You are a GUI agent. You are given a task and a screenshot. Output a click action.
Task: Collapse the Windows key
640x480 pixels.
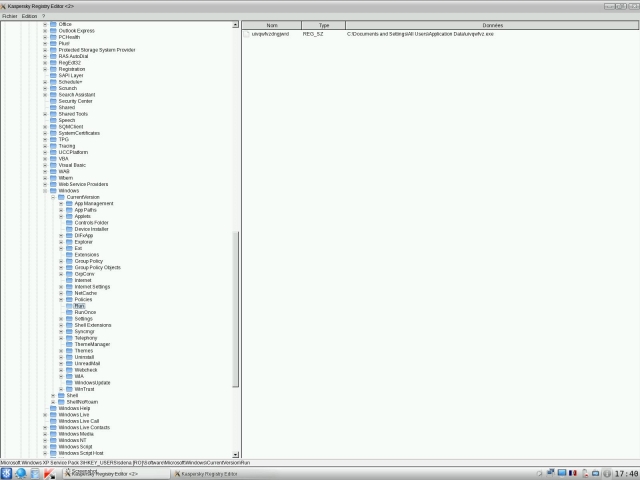45,191
